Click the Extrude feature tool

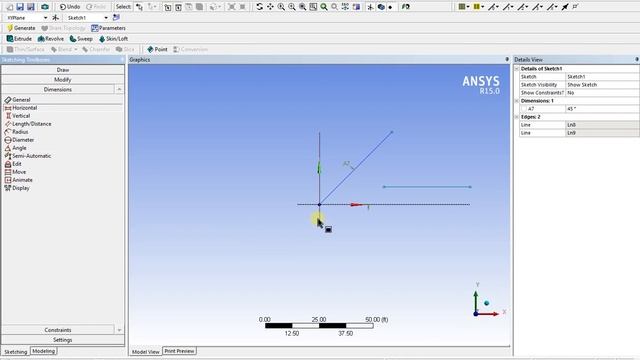click(x=19, y=39)
